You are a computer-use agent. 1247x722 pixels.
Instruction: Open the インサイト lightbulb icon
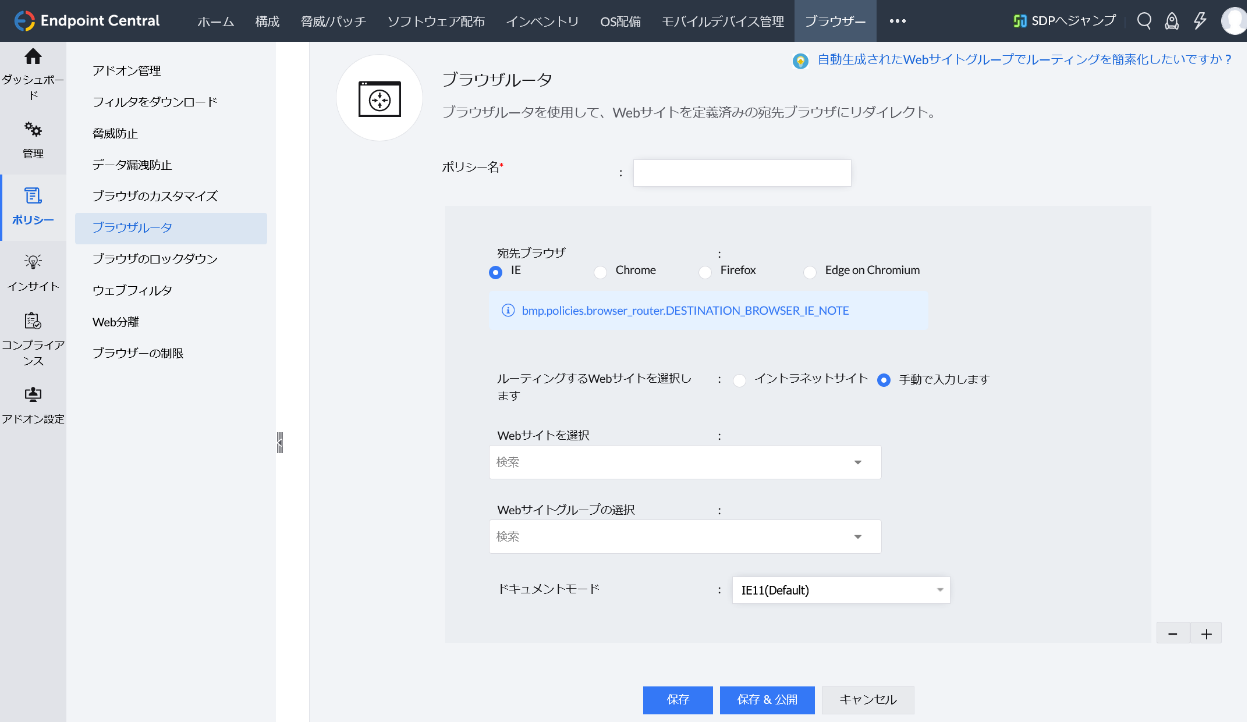33,262
